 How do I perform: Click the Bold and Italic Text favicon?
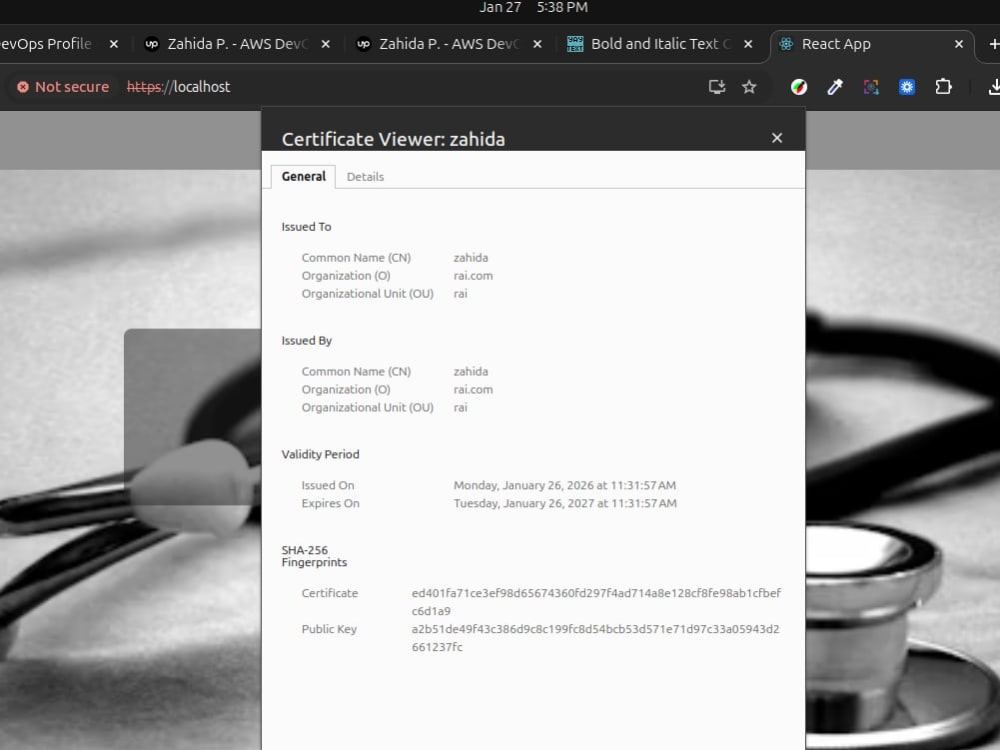pyautogui.click(x=575, y=44)
